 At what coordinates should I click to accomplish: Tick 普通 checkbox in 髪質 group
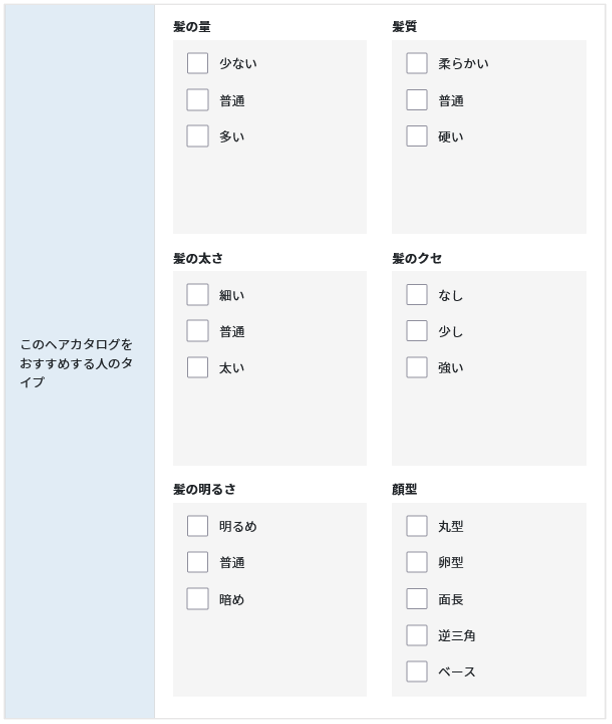point(417,100)
